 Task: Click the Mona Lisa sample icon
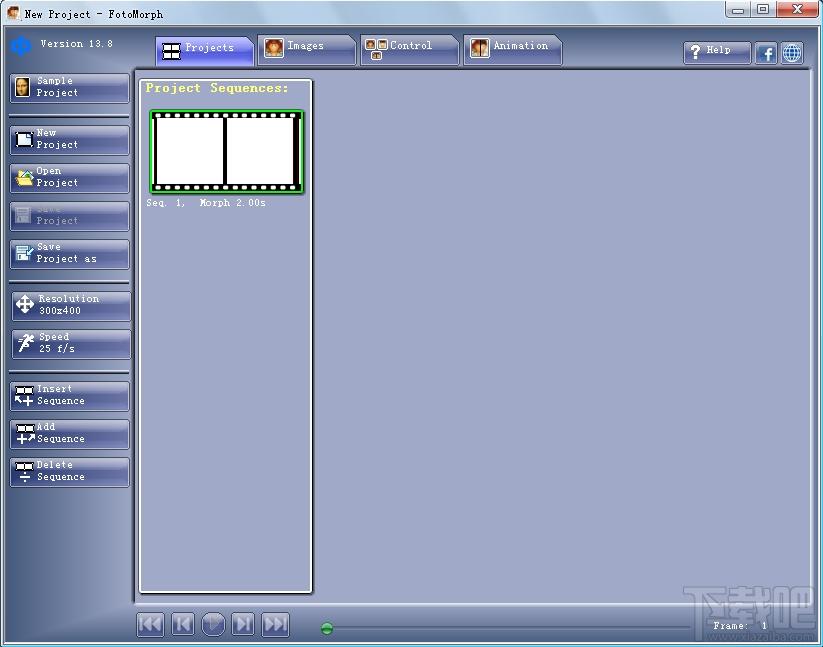click(x=23, y=87)
